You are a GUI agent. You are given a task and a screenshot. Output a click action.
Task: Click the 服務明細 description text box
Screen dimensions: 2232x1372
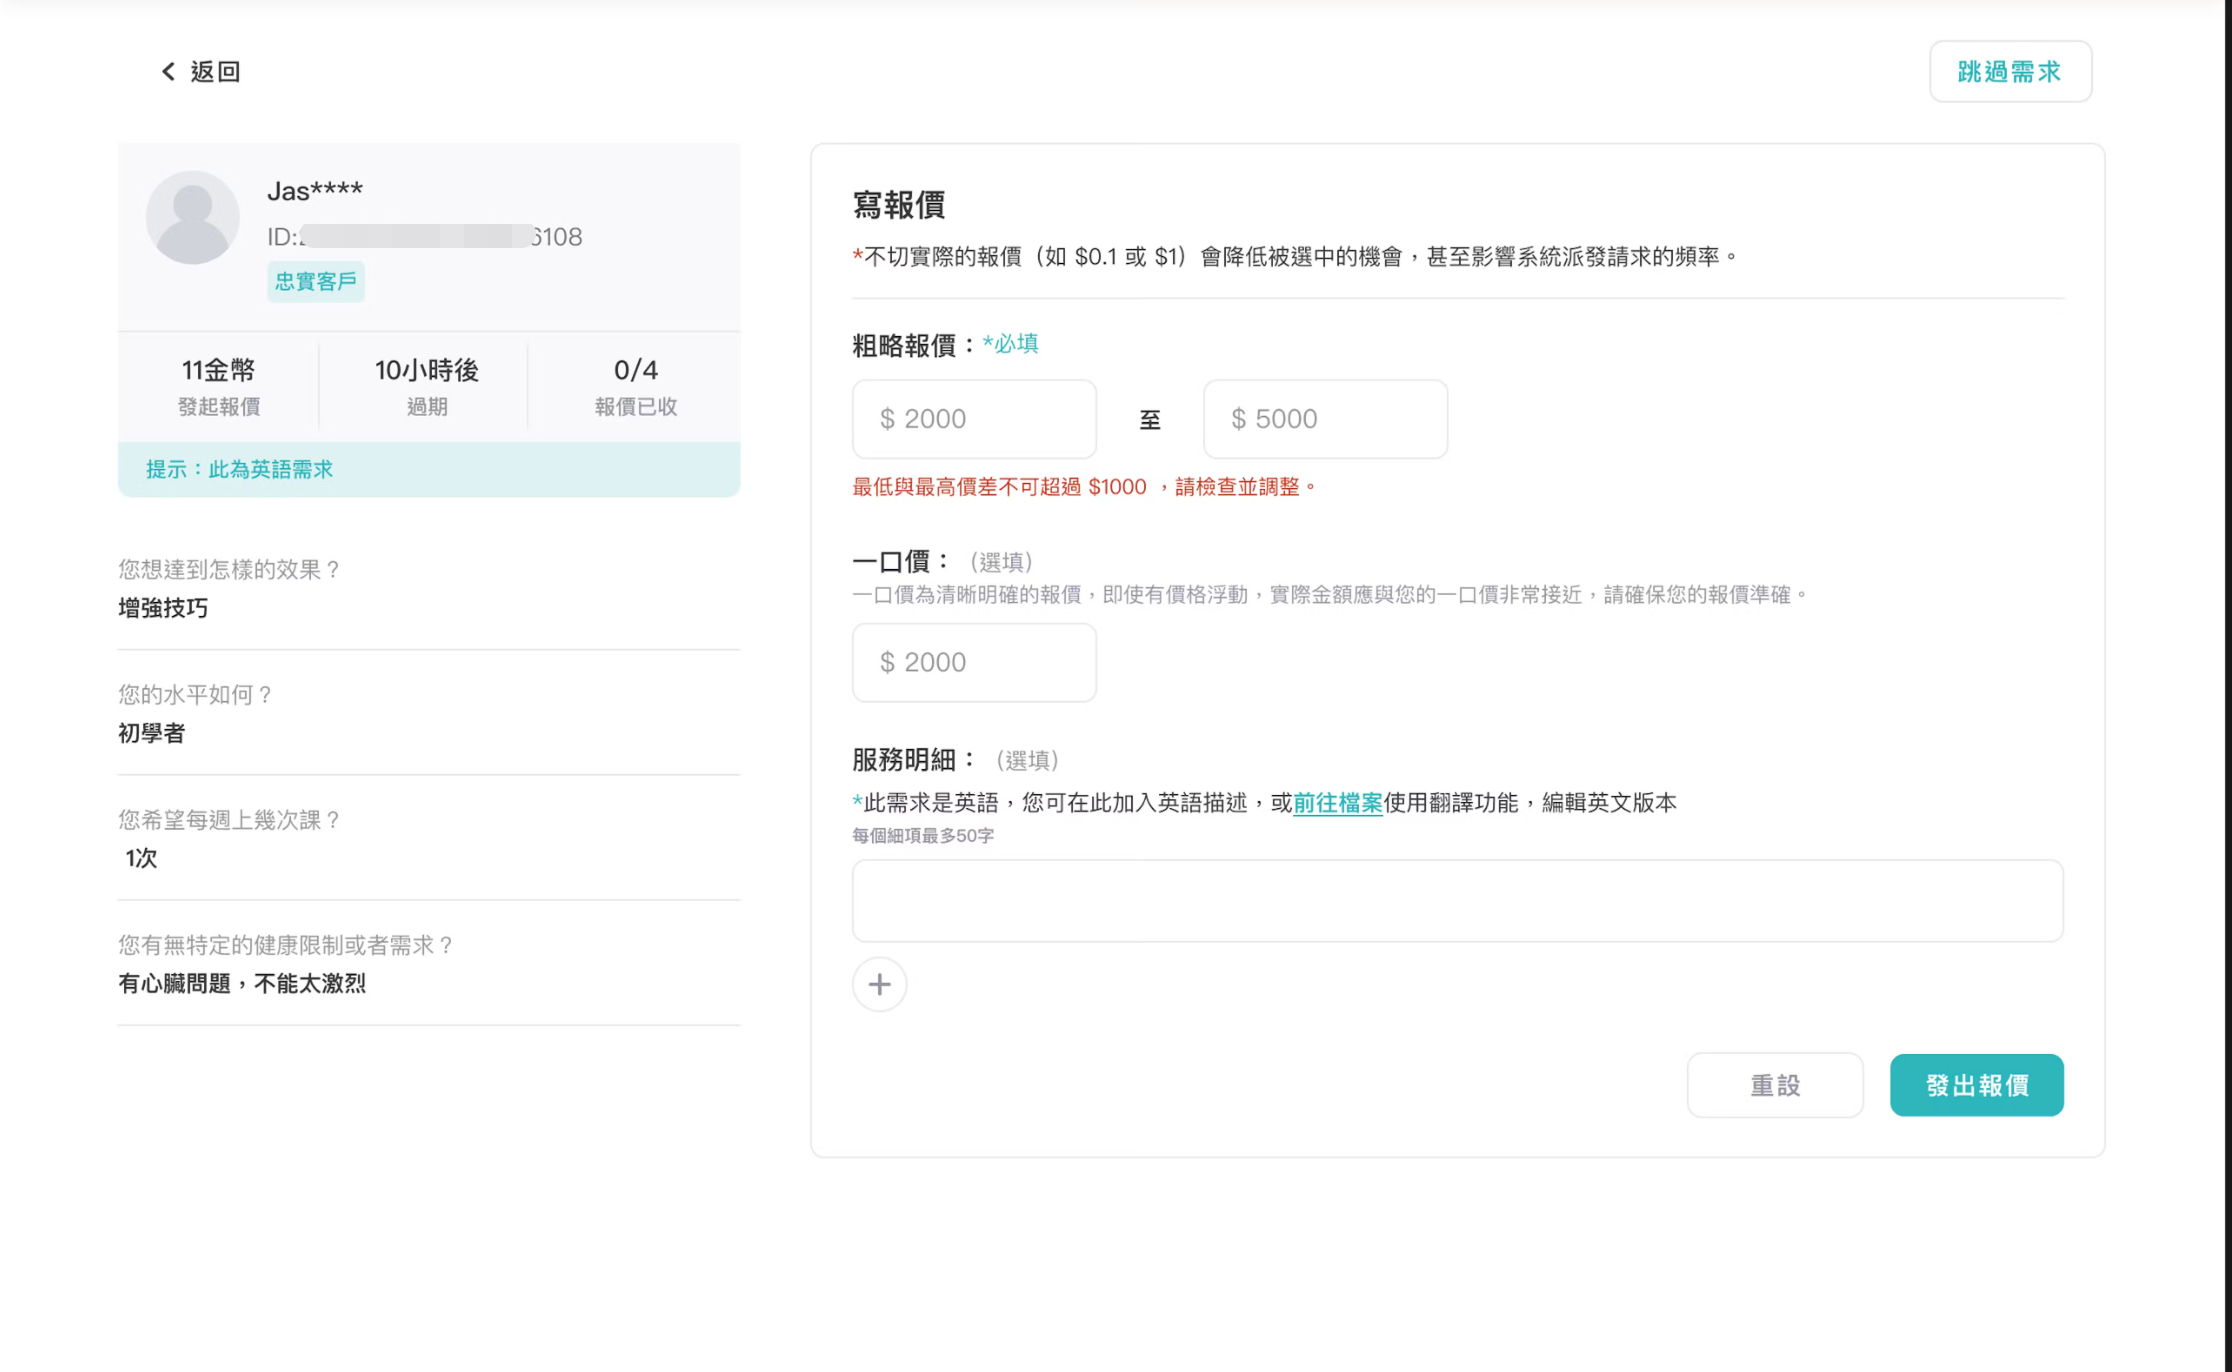tap(1457, 901)
